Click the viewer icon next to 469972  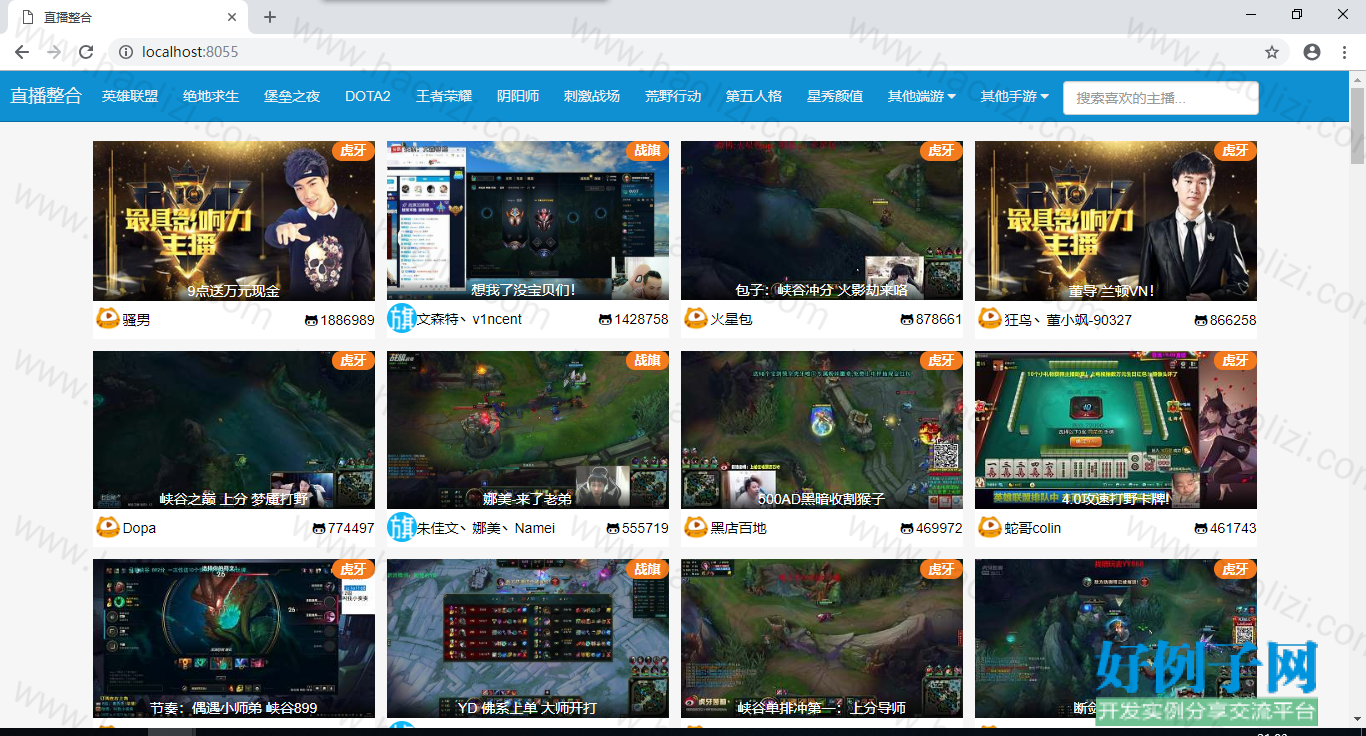(x=907, y=528)
